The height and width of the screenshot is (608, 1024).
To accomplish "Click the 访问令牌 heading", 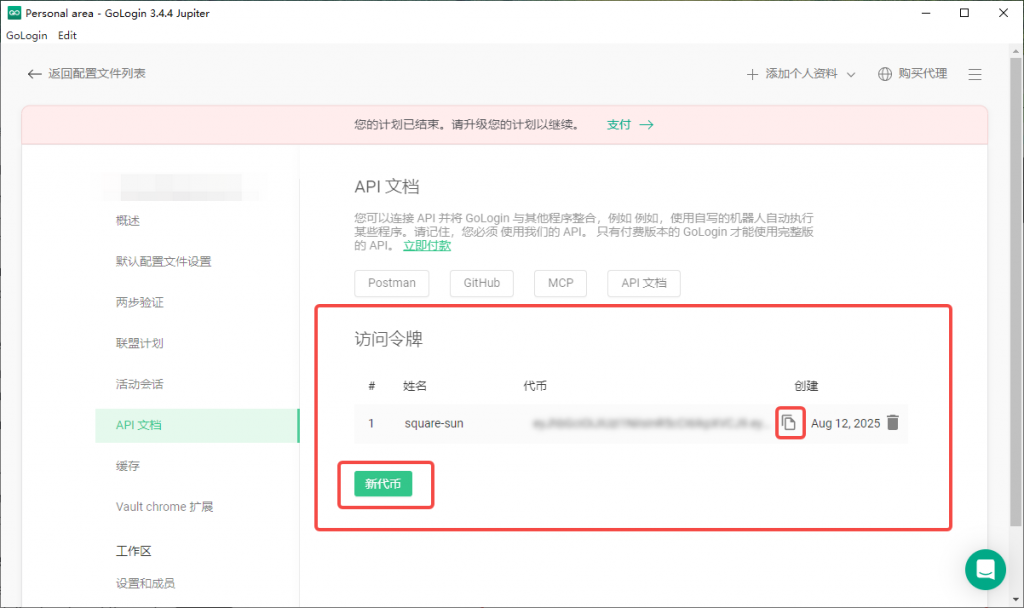I will (x=389, y=339).
